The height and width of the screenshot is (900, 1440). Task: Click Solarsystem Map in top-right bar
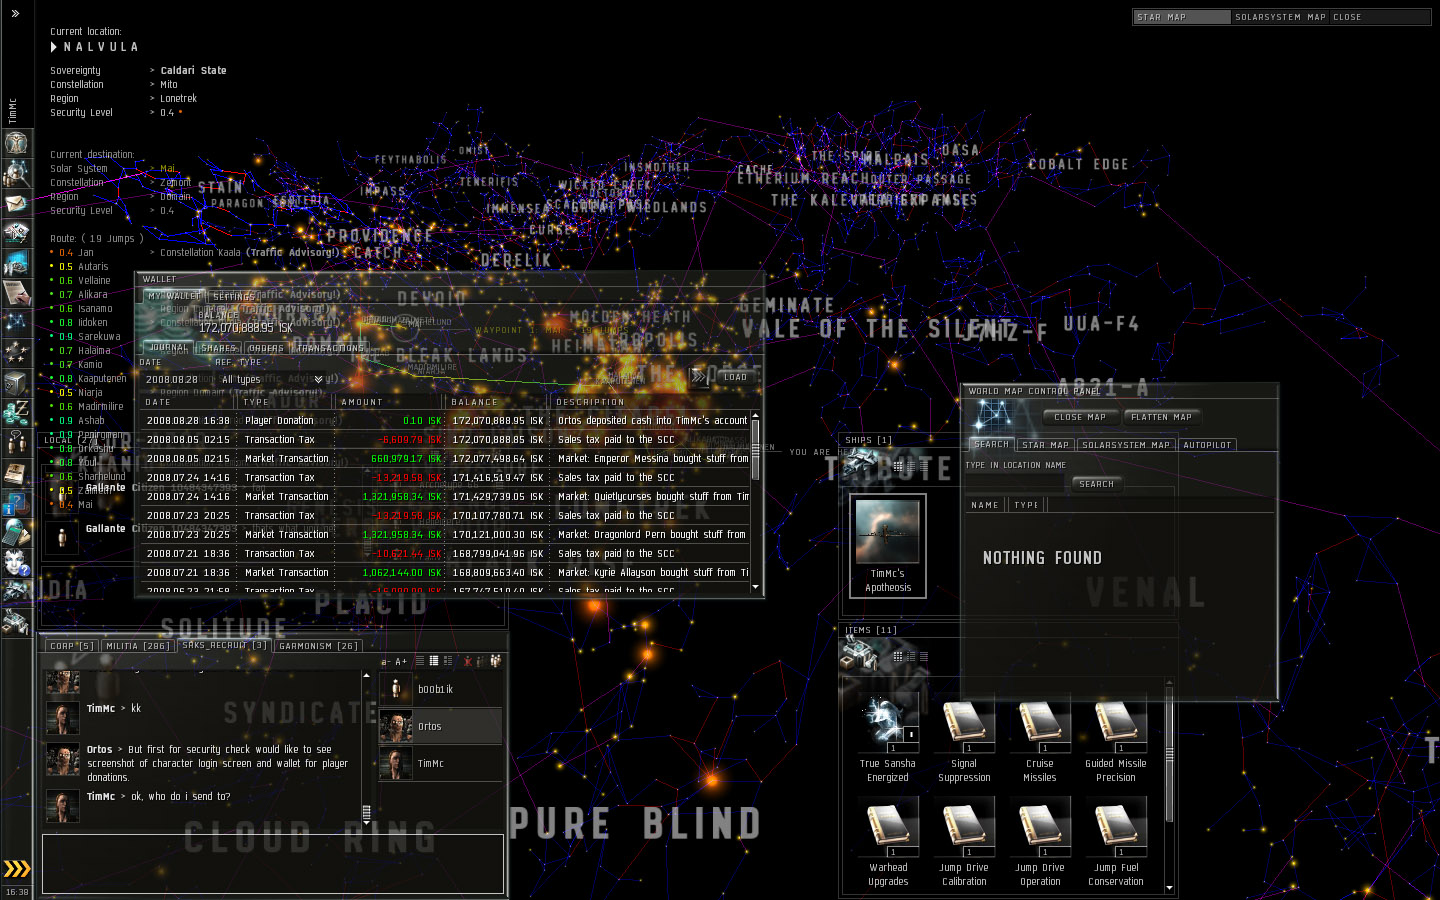click(x=1280, y=17)
